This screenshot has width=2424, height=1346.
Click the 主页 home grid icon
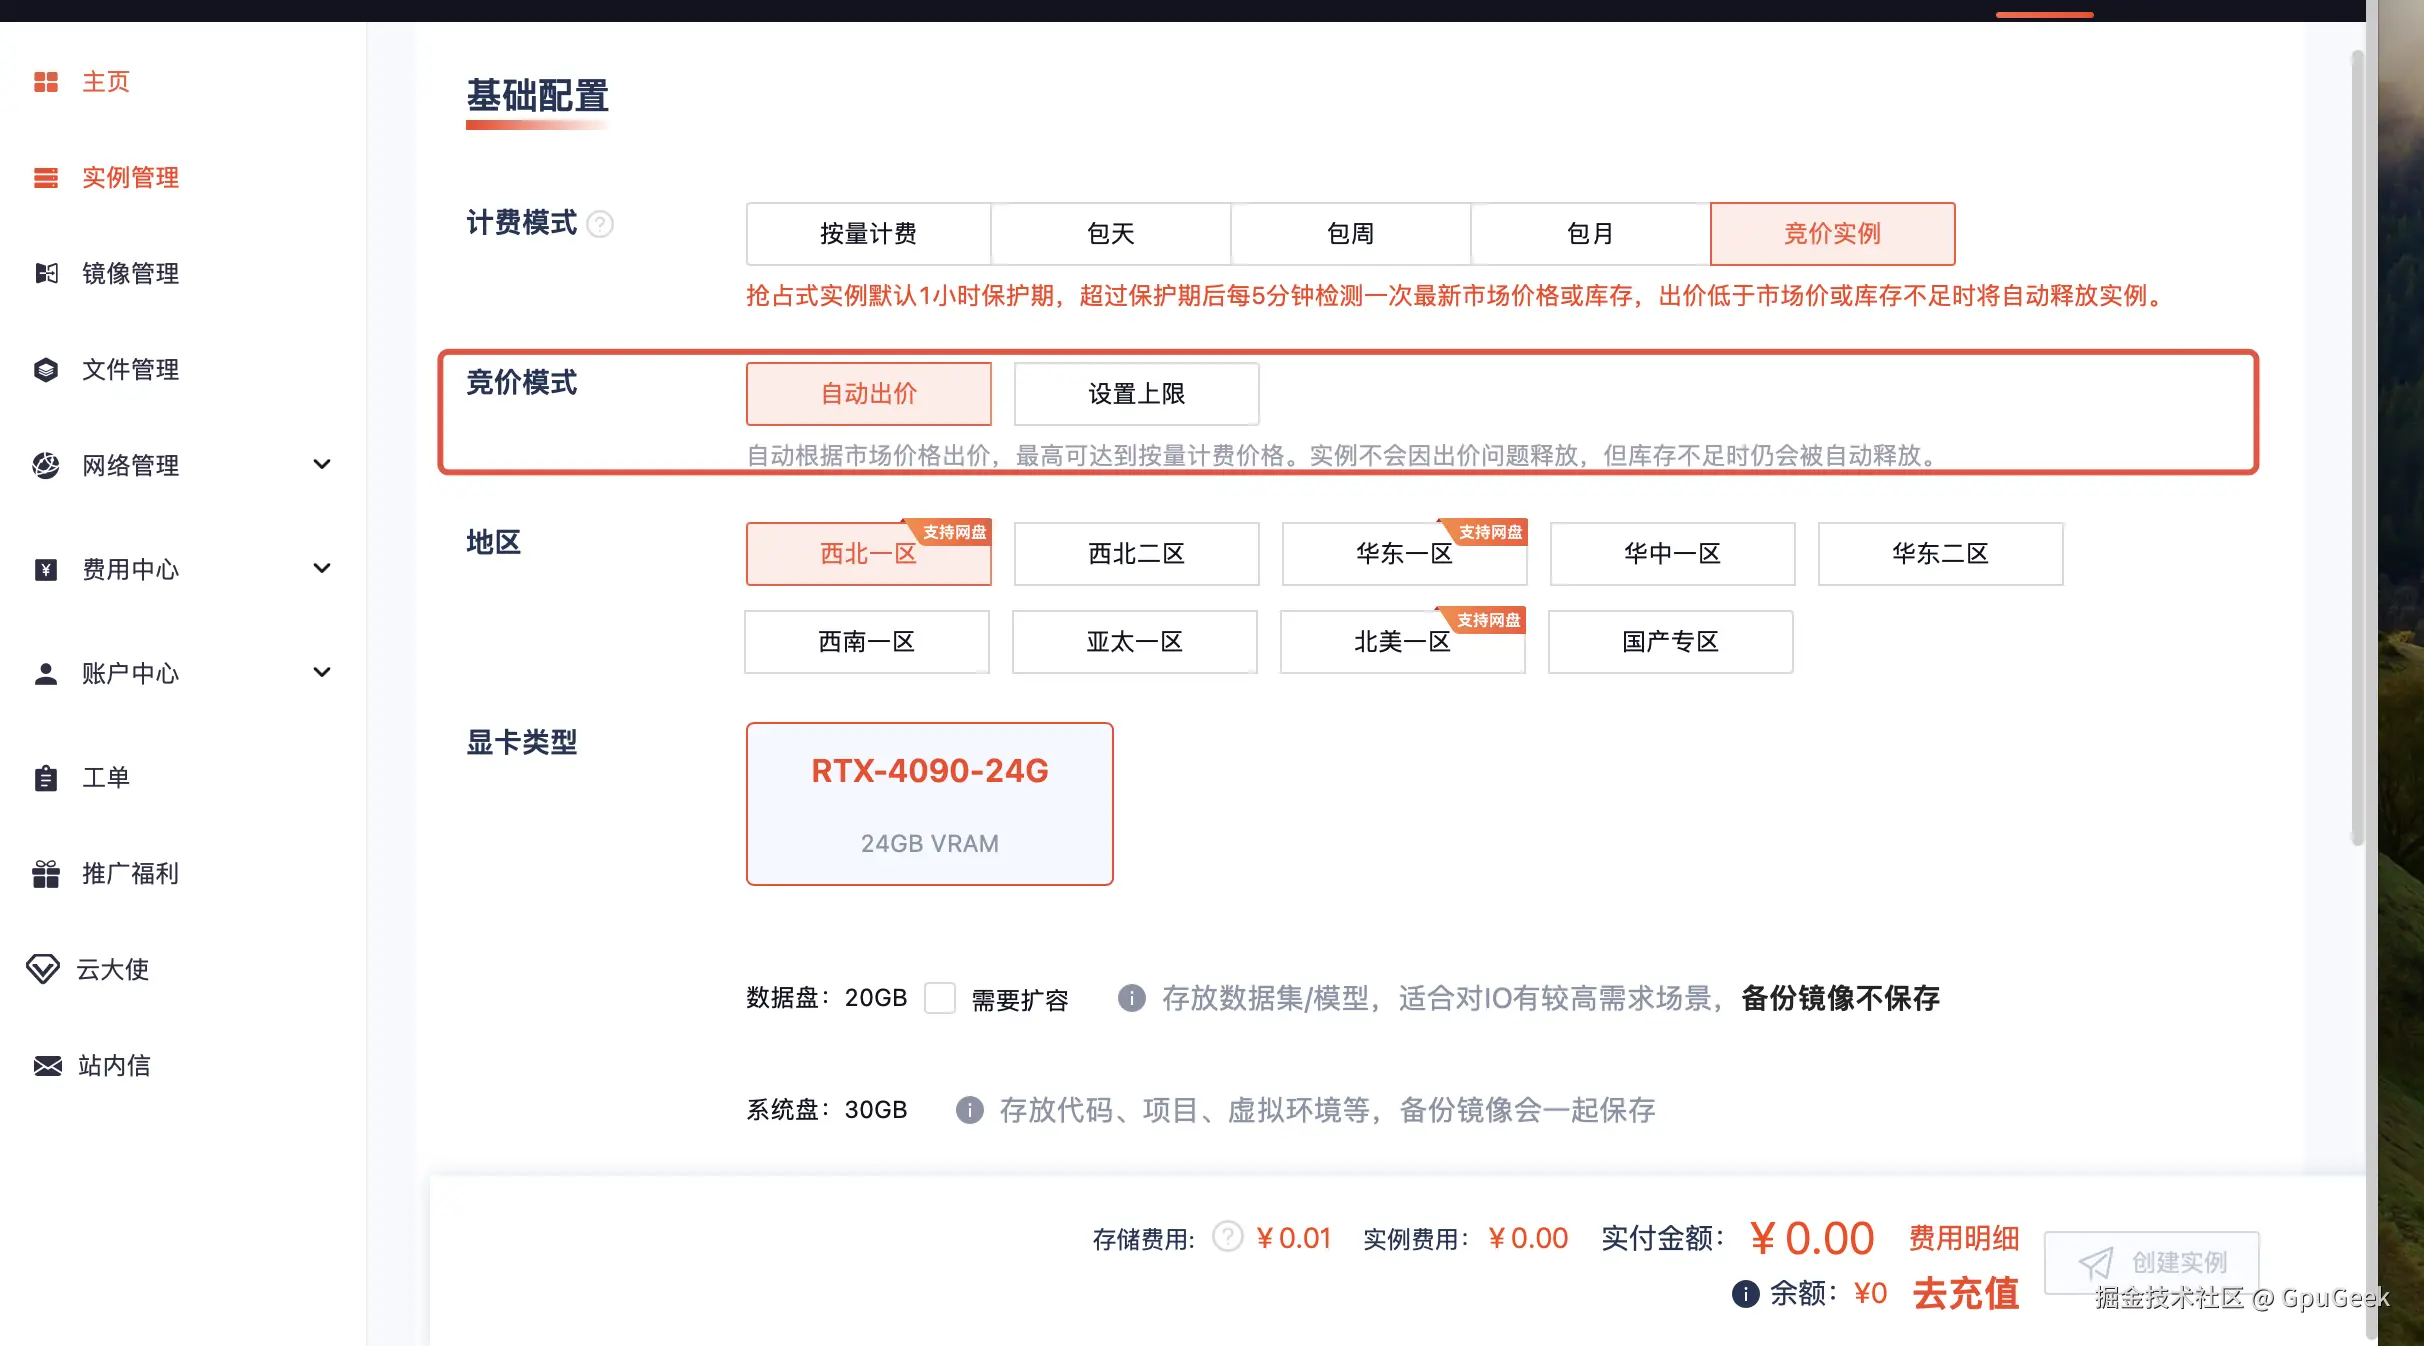pos(46,82)
